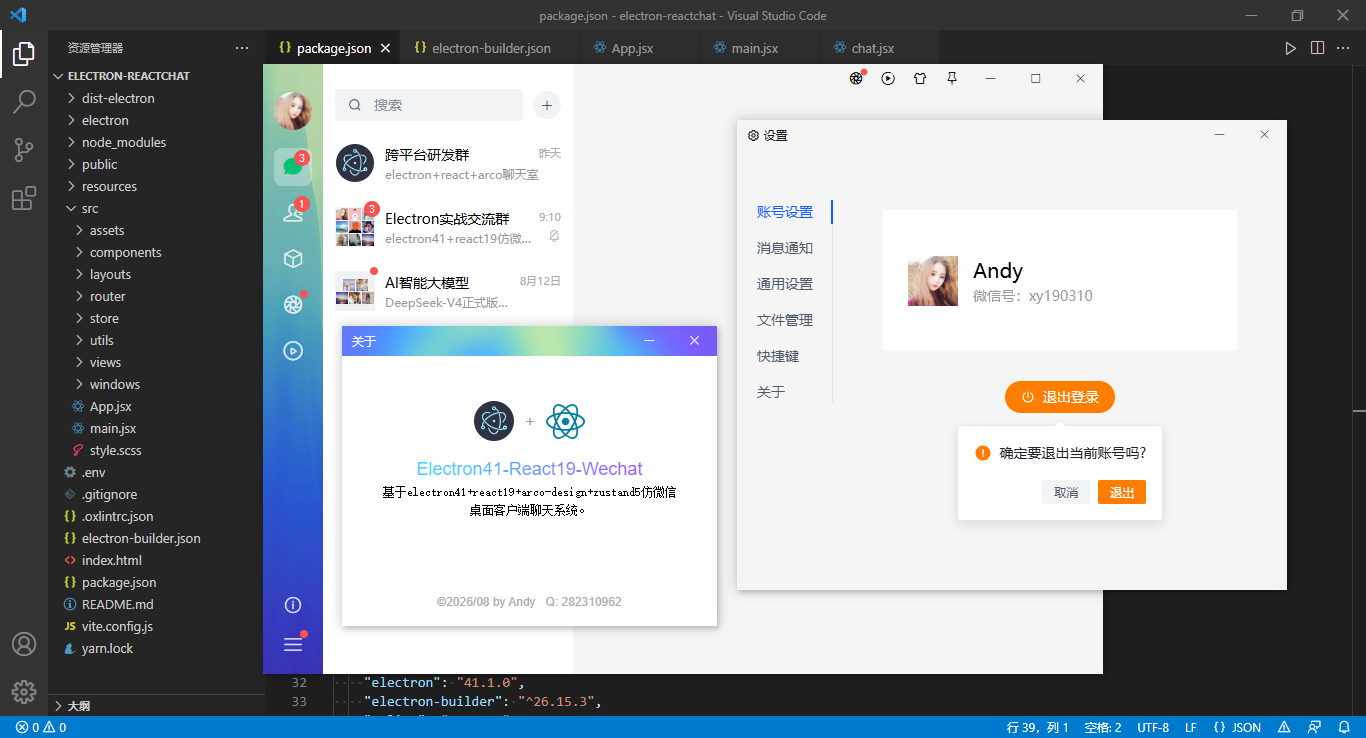The width and height of the screenshot is (1366, 738).
Task: Open the video play icon in the chat sidebar
Action: [x=293, y=350]
